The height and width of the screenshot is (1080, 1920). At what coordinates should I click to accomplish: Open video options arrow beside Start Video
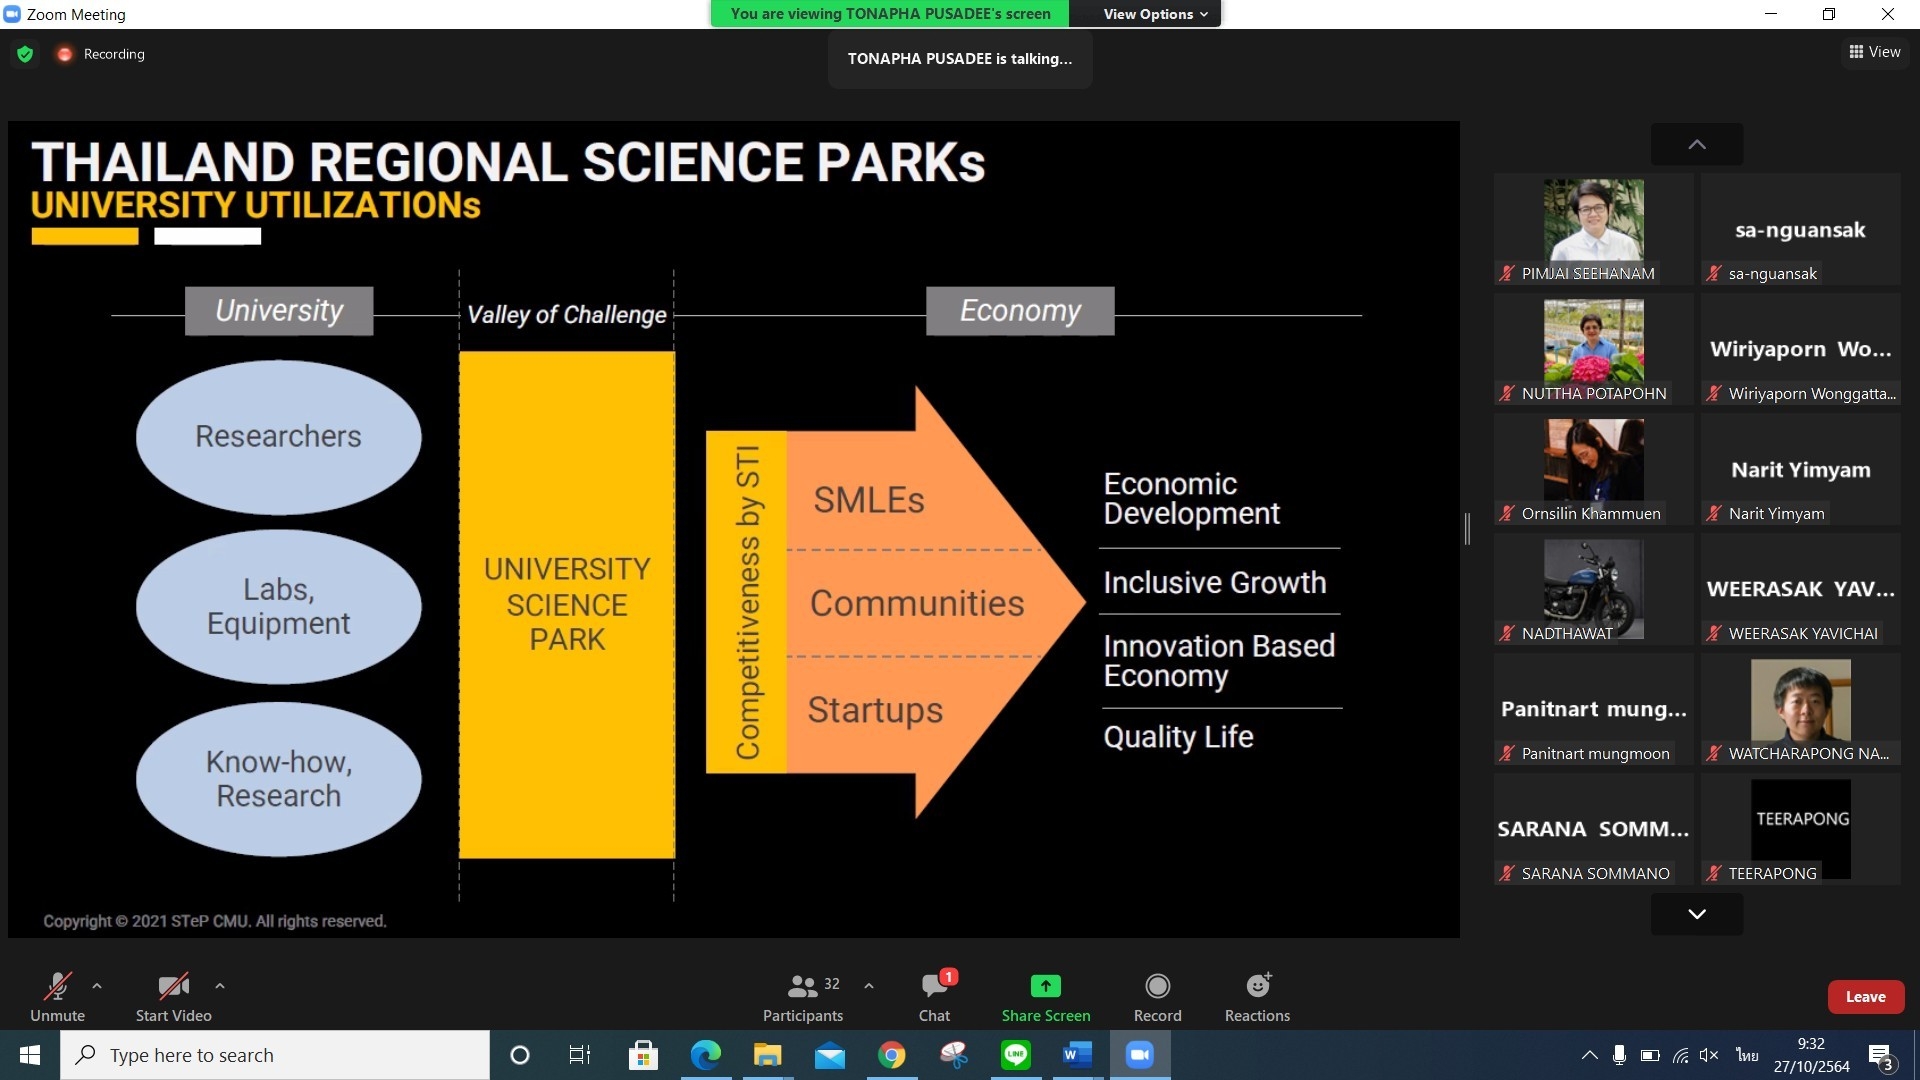coord(220,986)
